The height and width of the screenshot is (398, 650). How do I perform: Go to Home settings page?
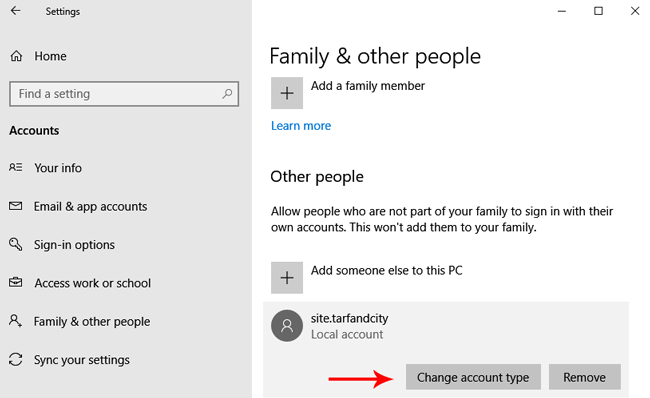click(x=50, y=56)
